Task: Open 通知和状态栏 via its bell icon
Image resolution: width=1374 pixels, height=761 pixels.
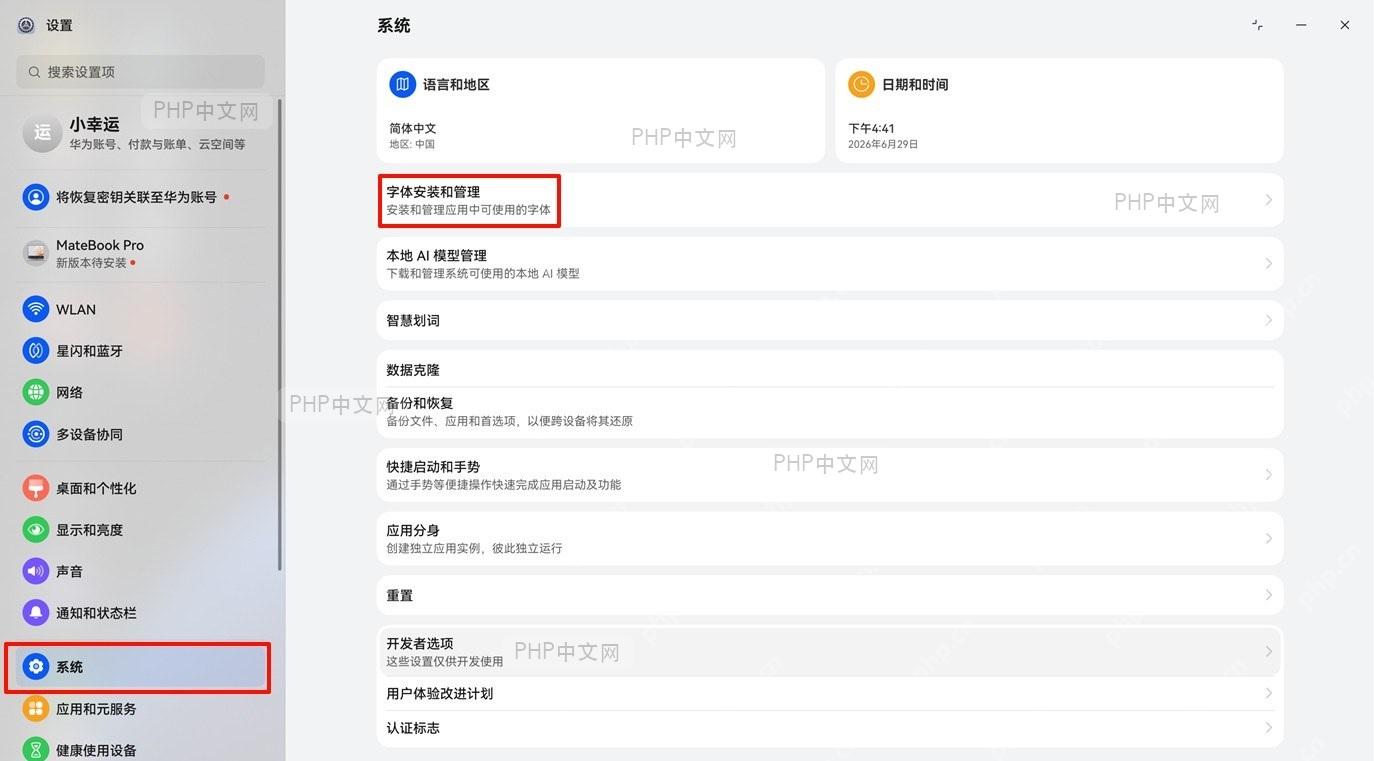Action: click(36, 613)
